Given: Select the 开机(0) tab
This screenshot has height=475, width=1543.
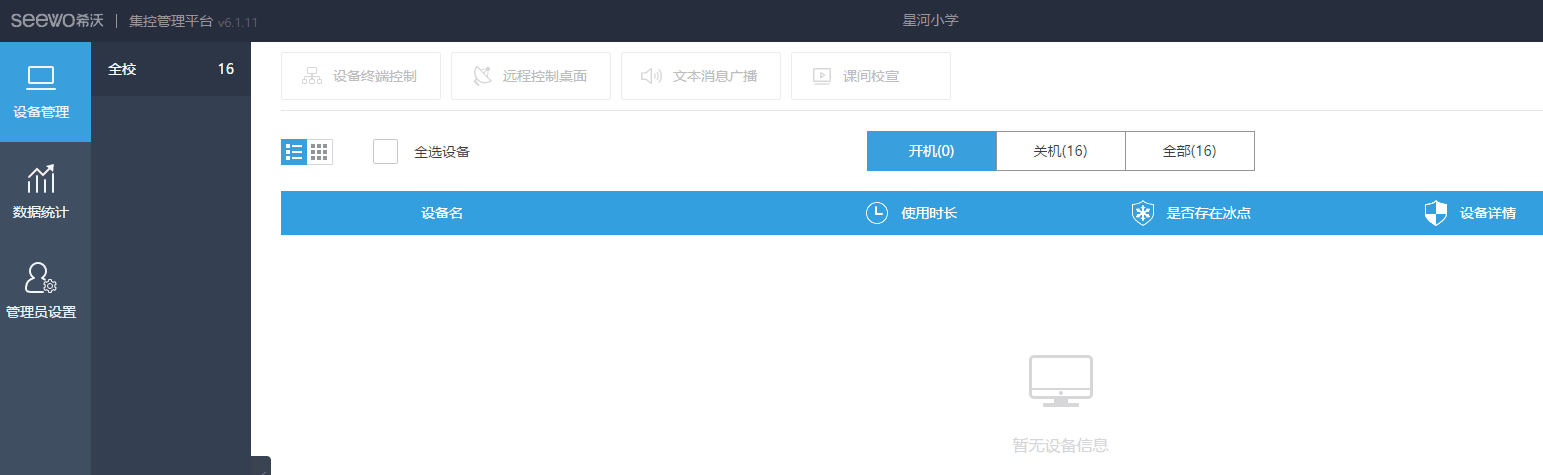Looking at the screenshot, I should pos(931,151).
